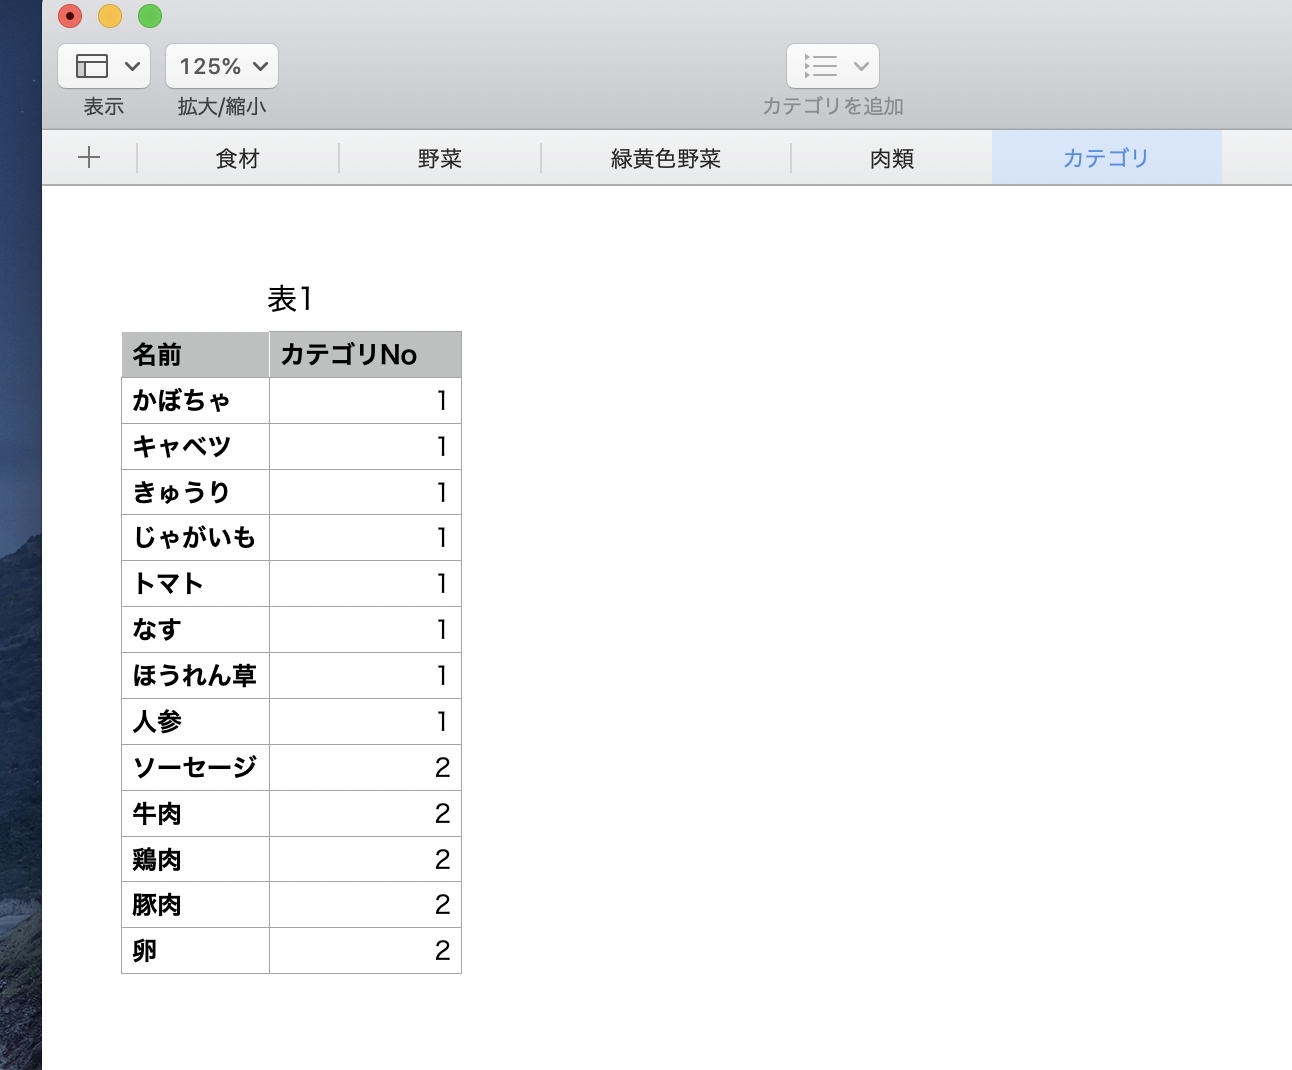The height and width of the screenshot is (1070, 1292).
Task: Select category number cell for ほうれん草
Action: [x=366, y=676]
